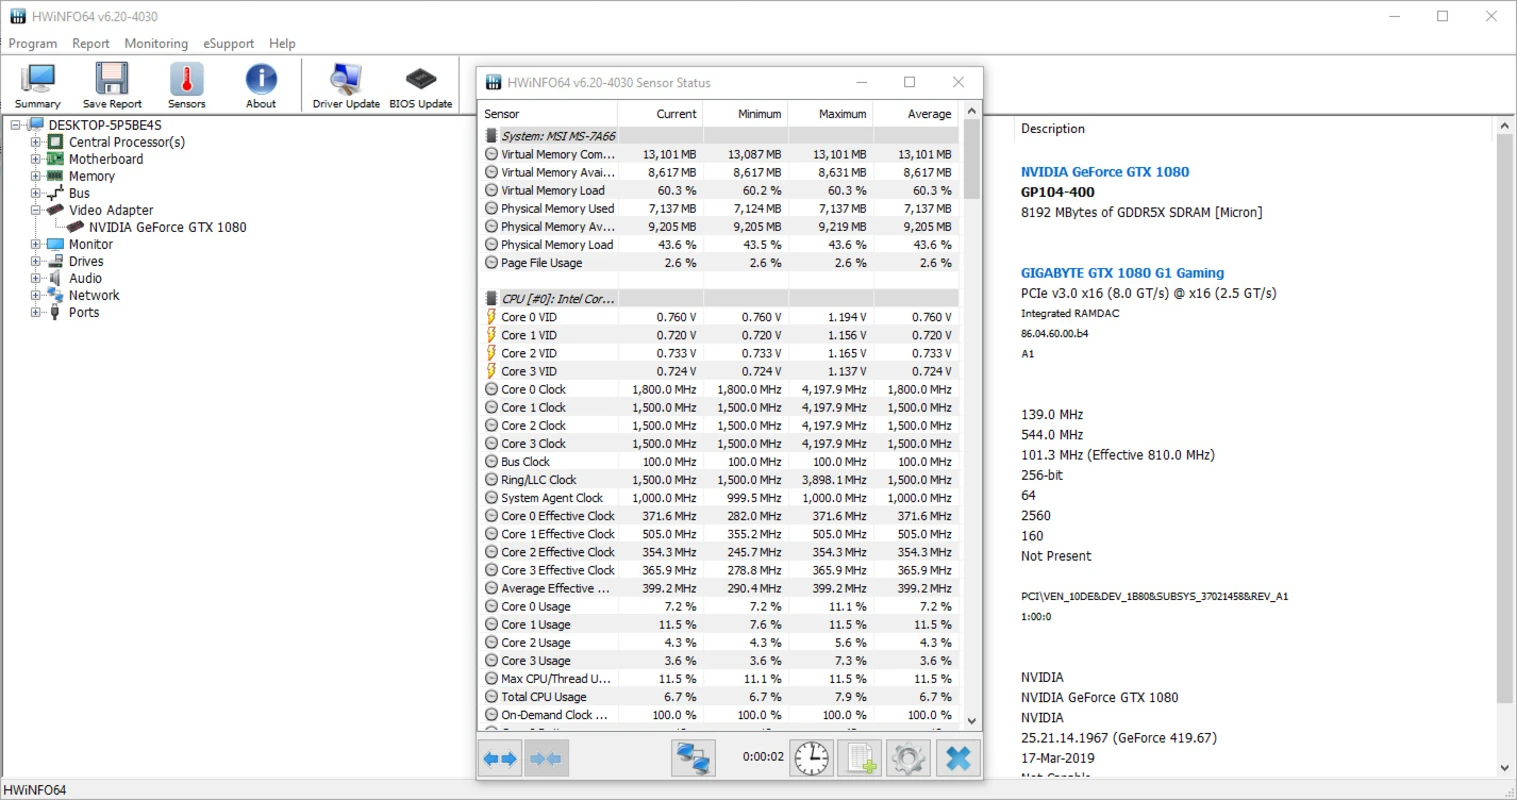
Task: Expand the Drives tree node
Action: pyautogui.click(x=36, y=261)
